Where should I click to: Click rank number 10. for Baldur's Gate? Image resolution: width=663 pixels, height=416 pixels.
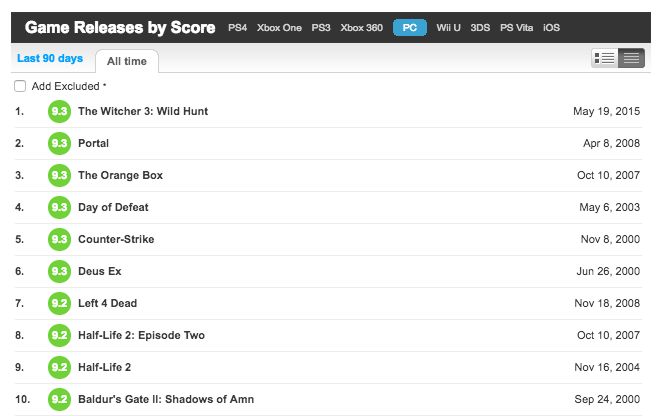coord(22,399)
